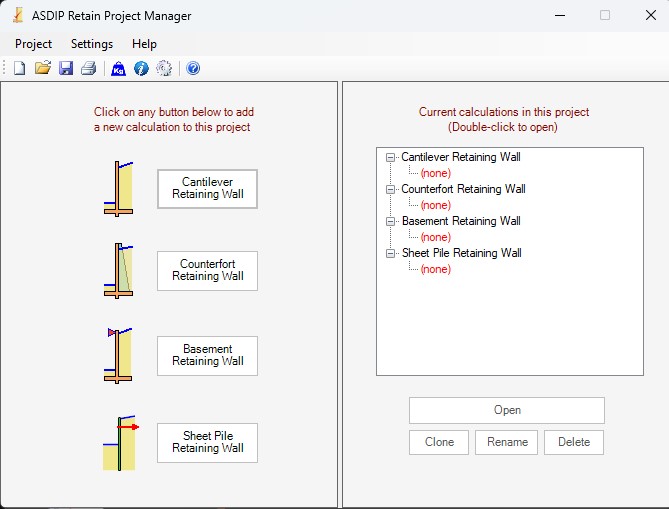The image size is (669, 509).
Task: Click the blue Help question mark icon
Action: coord(193,68)
